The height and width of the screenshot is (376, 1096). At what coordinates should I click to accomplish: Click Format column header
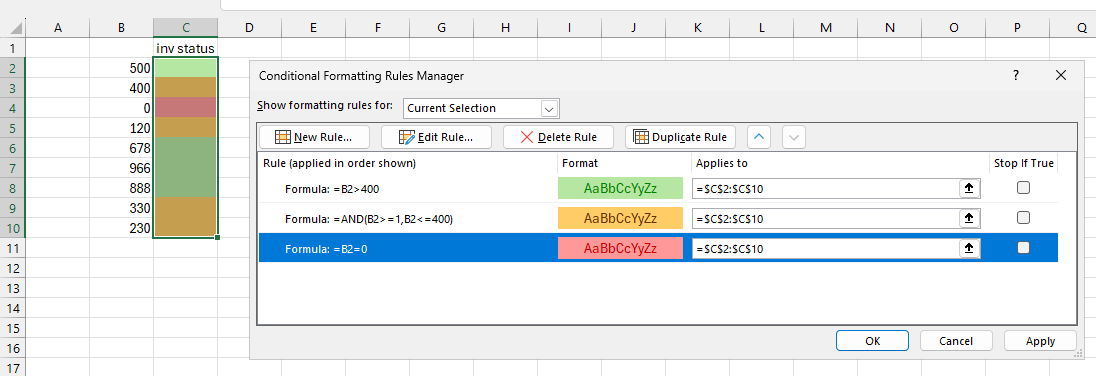coord(624,164)
